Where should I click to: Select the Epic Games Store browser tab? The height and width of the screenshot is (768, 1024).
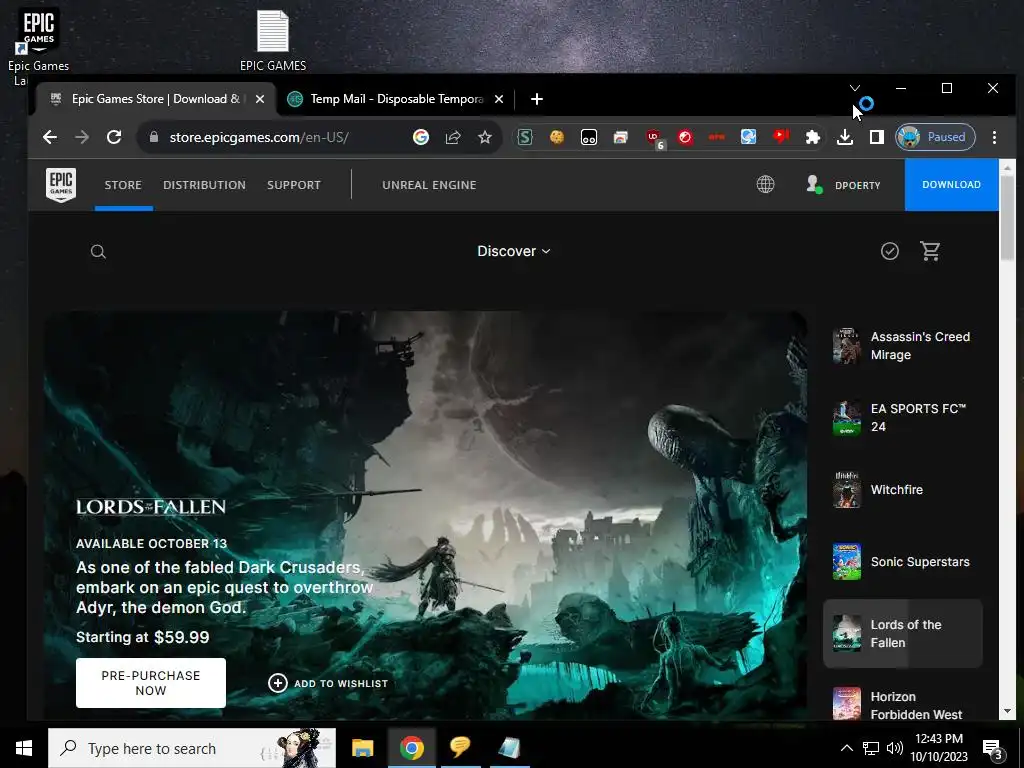156,99
